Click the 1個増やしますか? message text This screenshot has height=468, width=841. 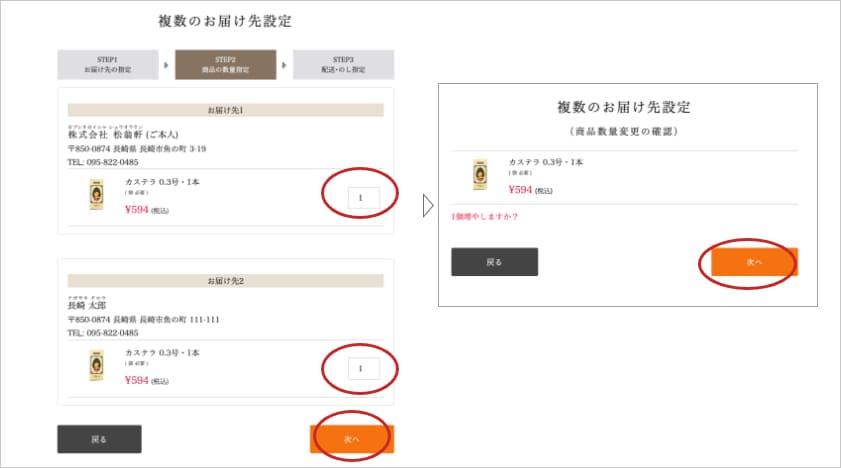point(485,217)
